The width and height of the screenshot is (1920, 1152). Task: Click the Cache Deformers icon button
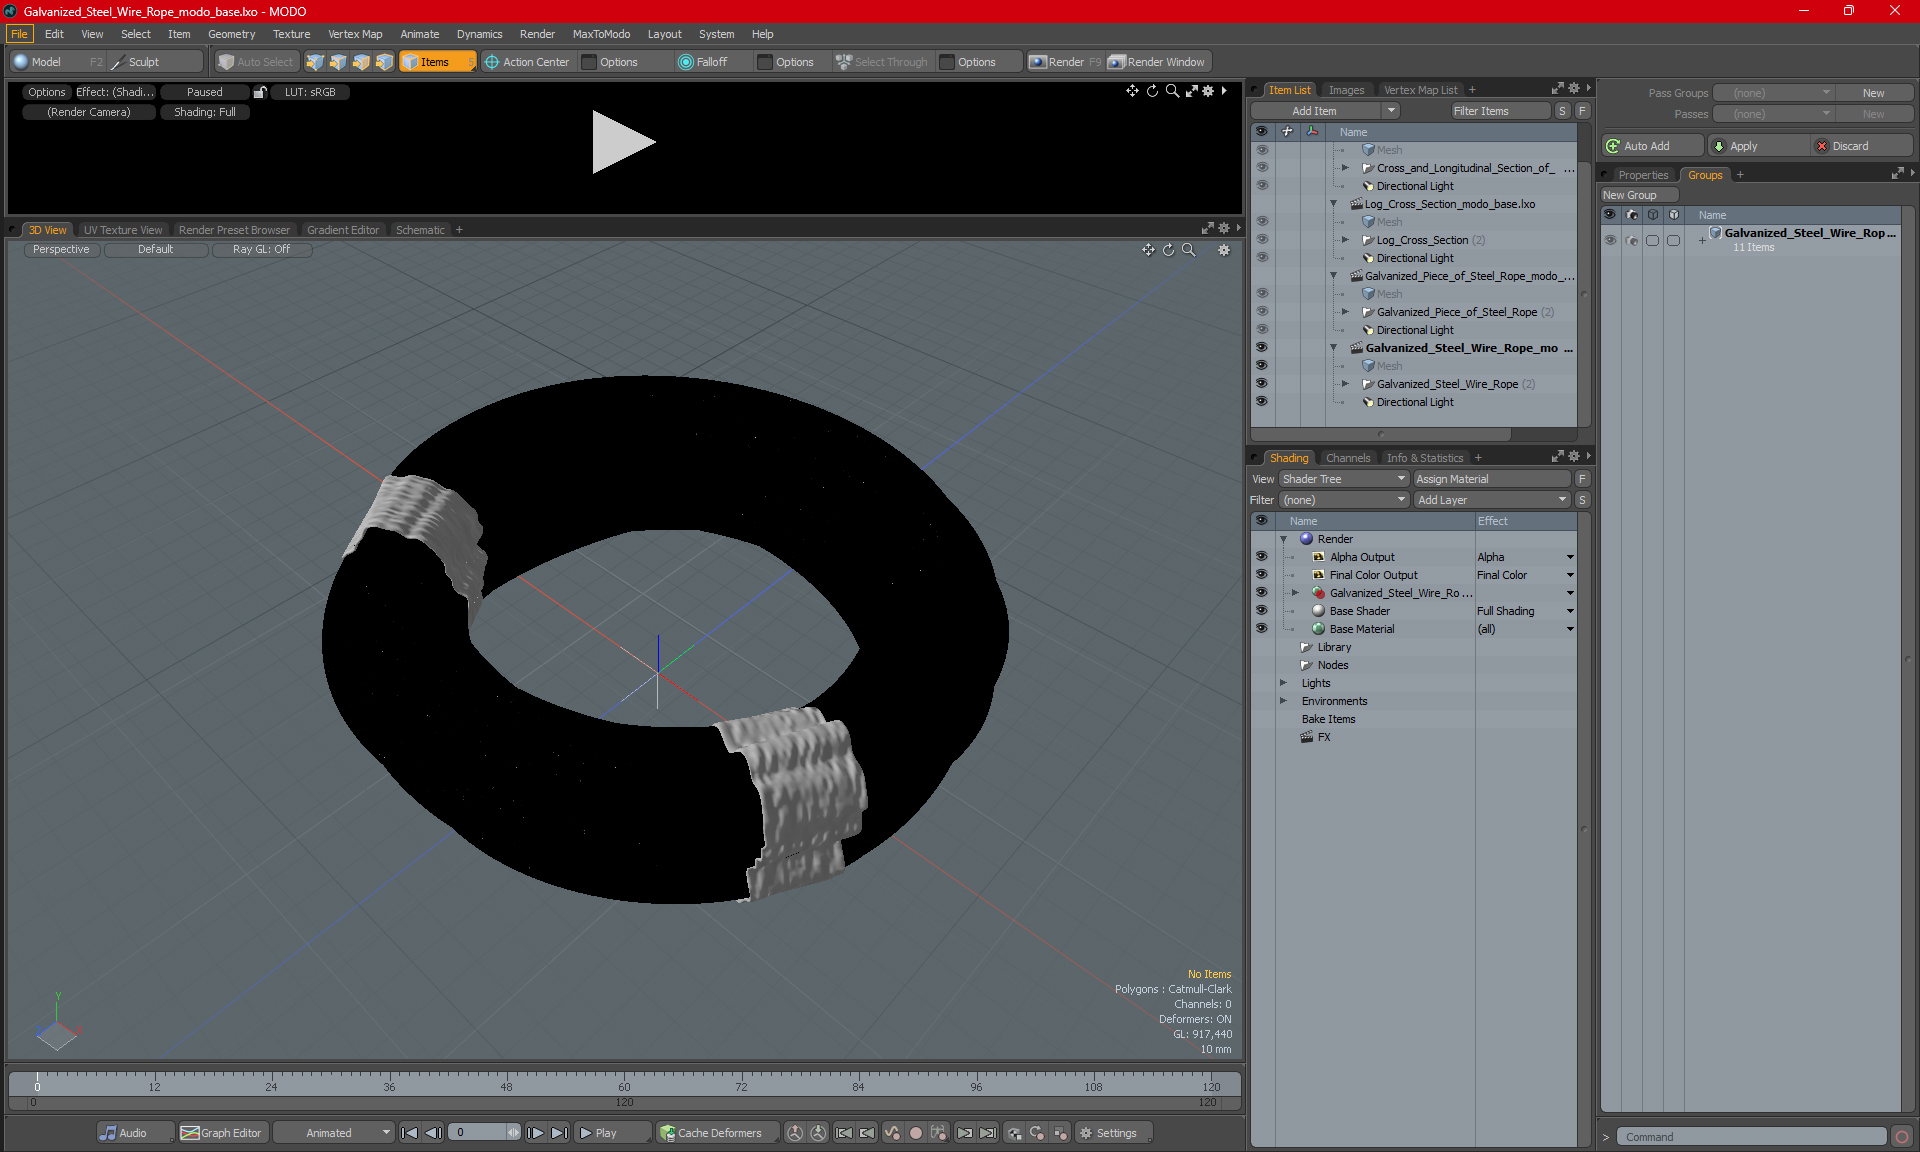(x=667, y=1133)
